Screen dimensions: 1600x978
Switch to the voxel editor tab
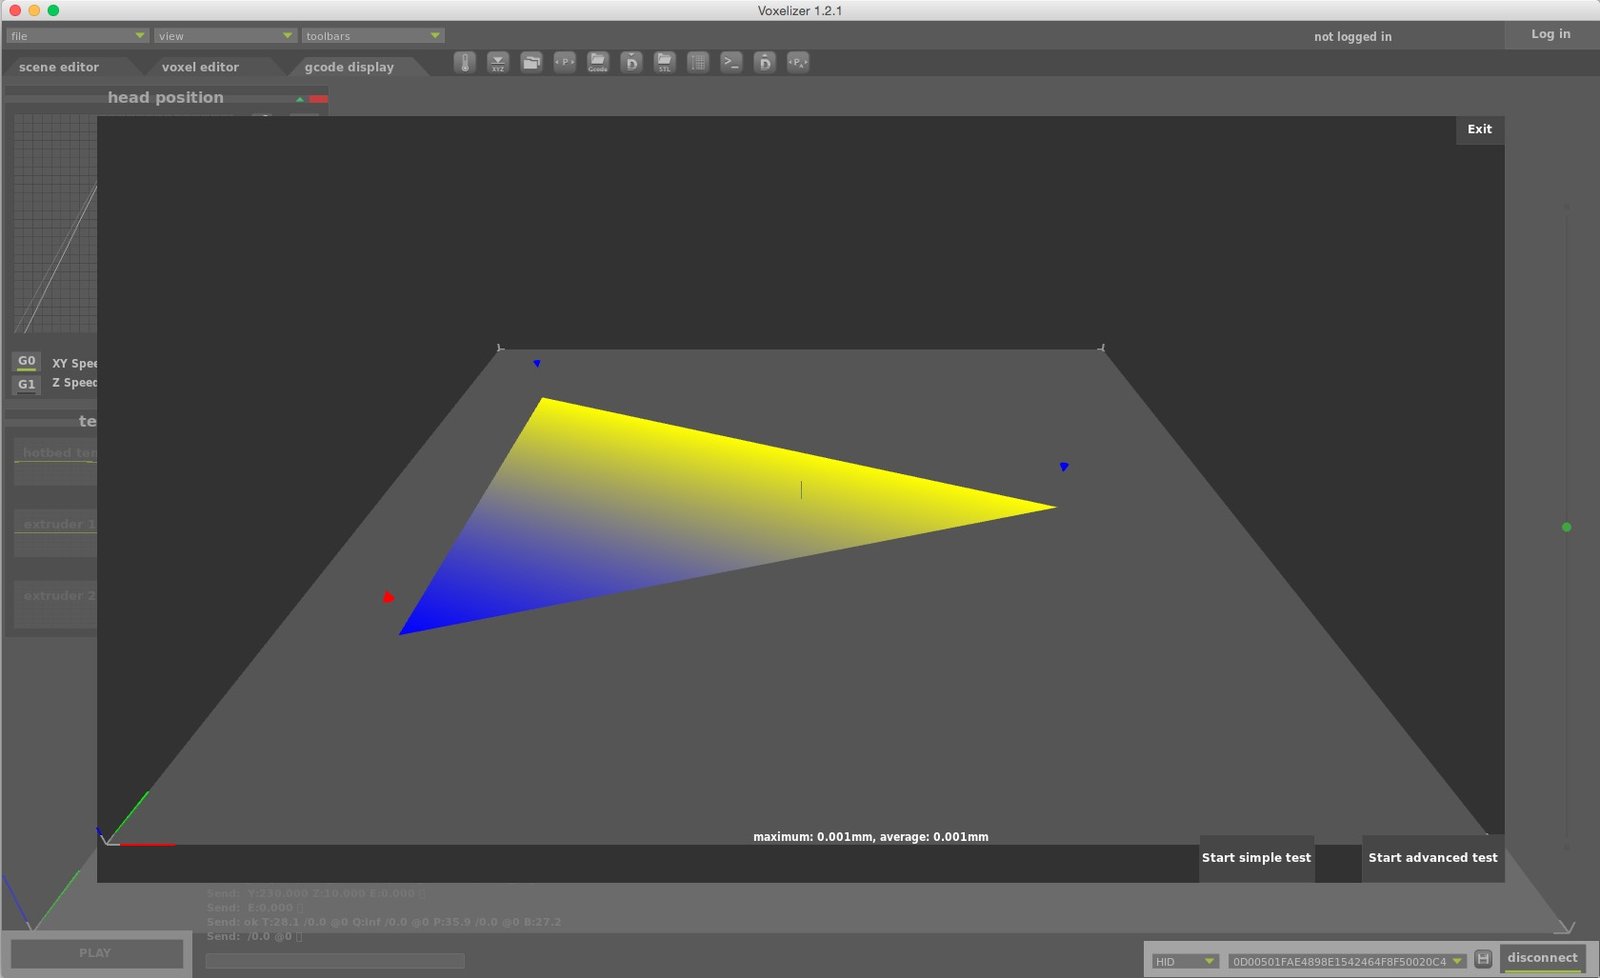pyautogui.click(x=200, y=67)
